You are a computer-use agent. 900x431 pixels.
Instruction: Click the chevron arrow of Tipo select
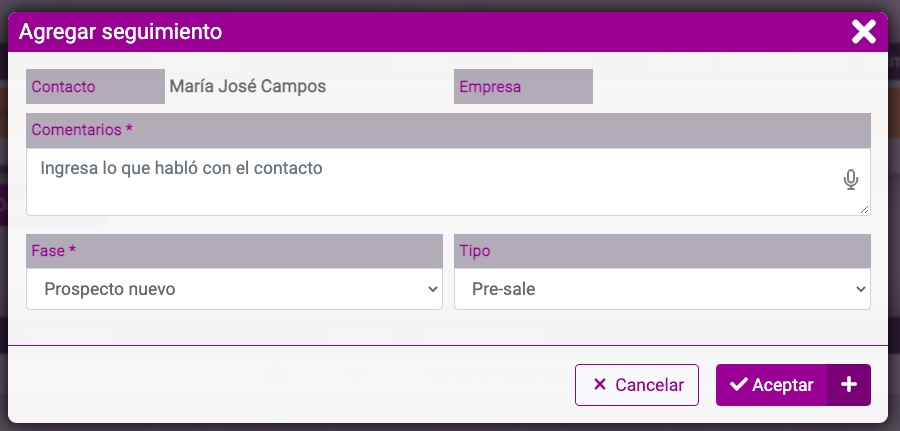pos(861,289)
